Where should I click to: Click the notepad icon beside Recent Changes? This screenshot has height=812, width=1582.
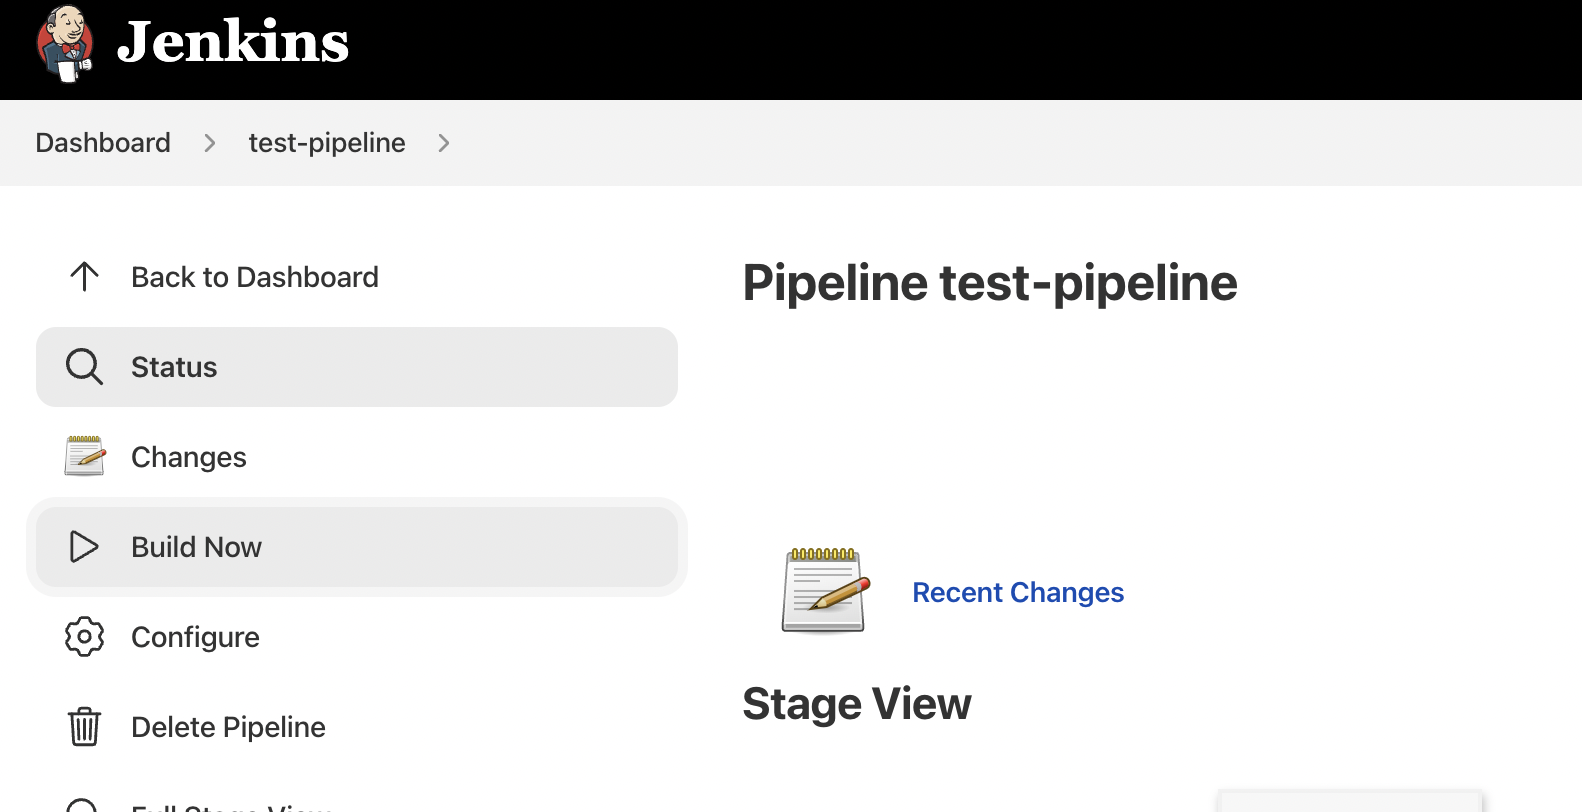[823, 590]
